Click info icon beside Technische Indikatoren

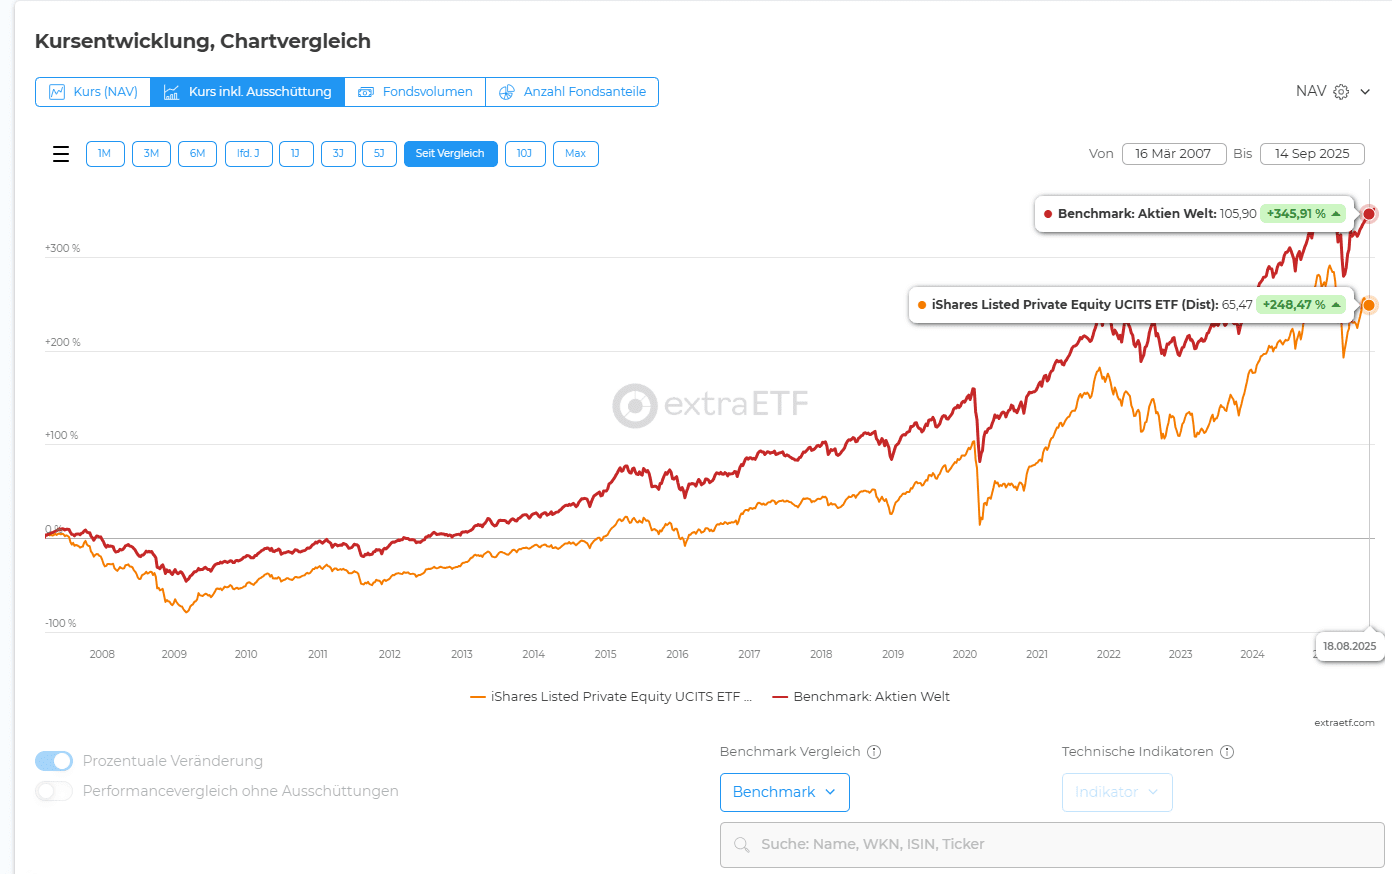click(x=1227, y=752)
